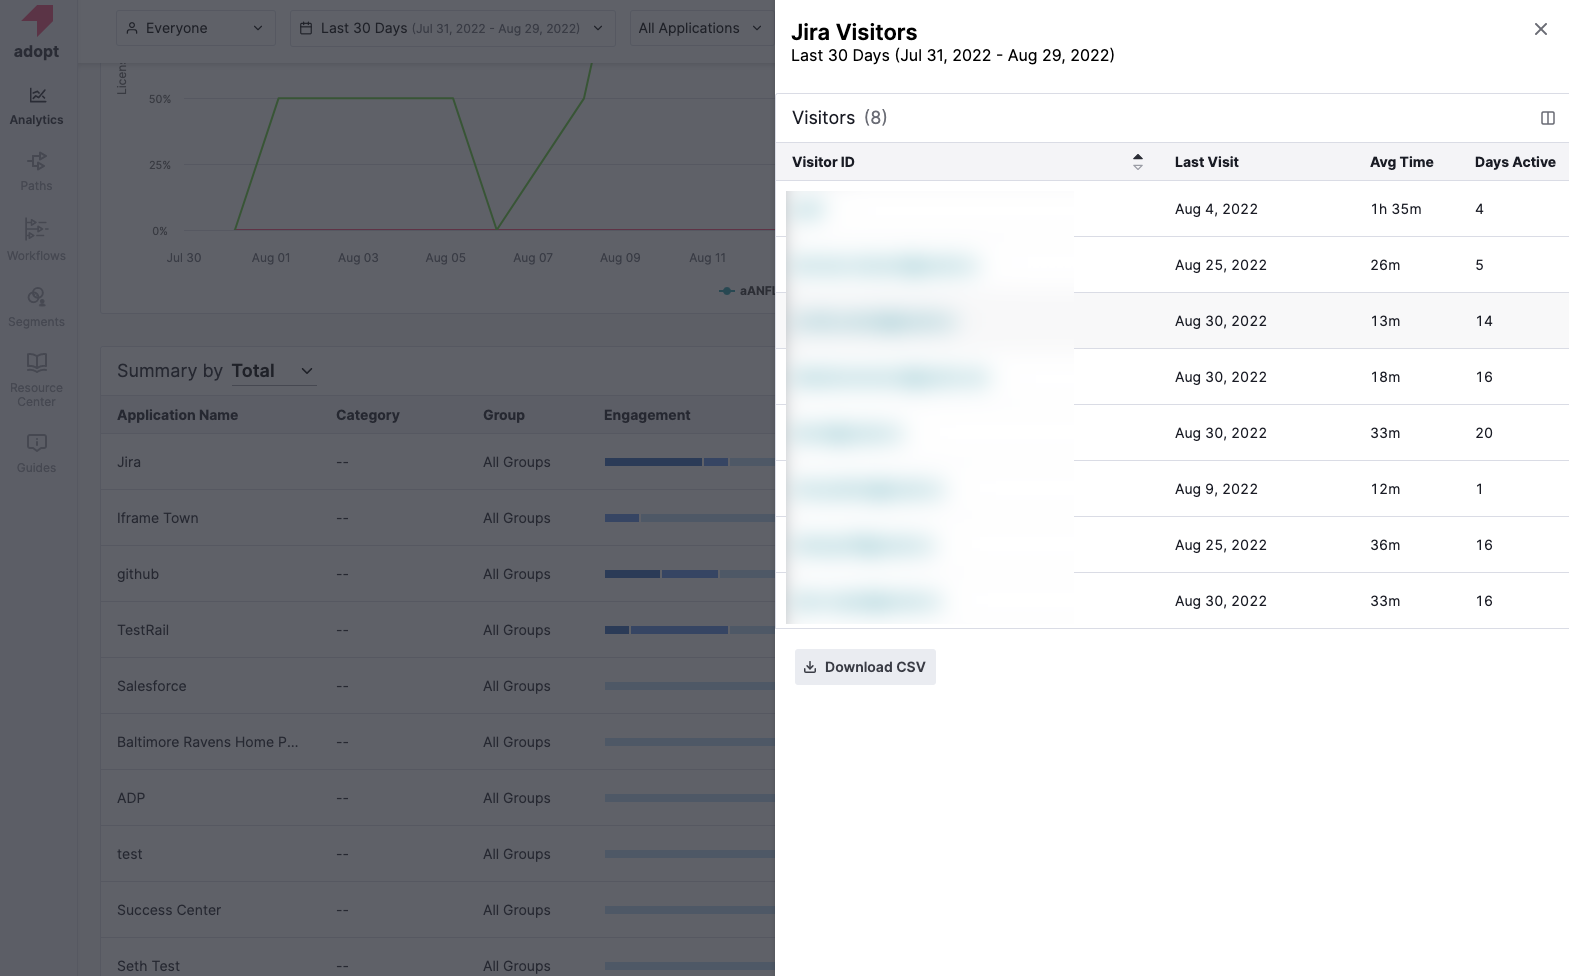Click ADP in the application list

(131, 798)
